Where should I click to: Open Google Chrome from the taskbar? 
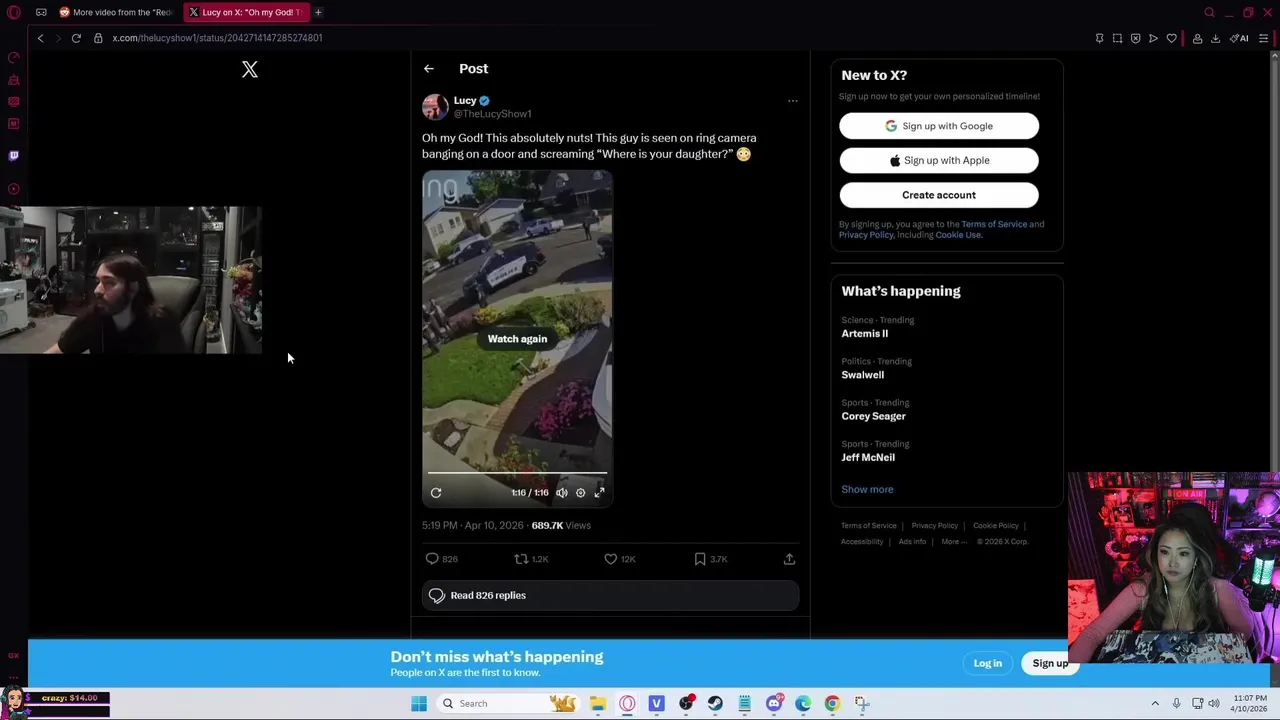(x=832, y=703)
